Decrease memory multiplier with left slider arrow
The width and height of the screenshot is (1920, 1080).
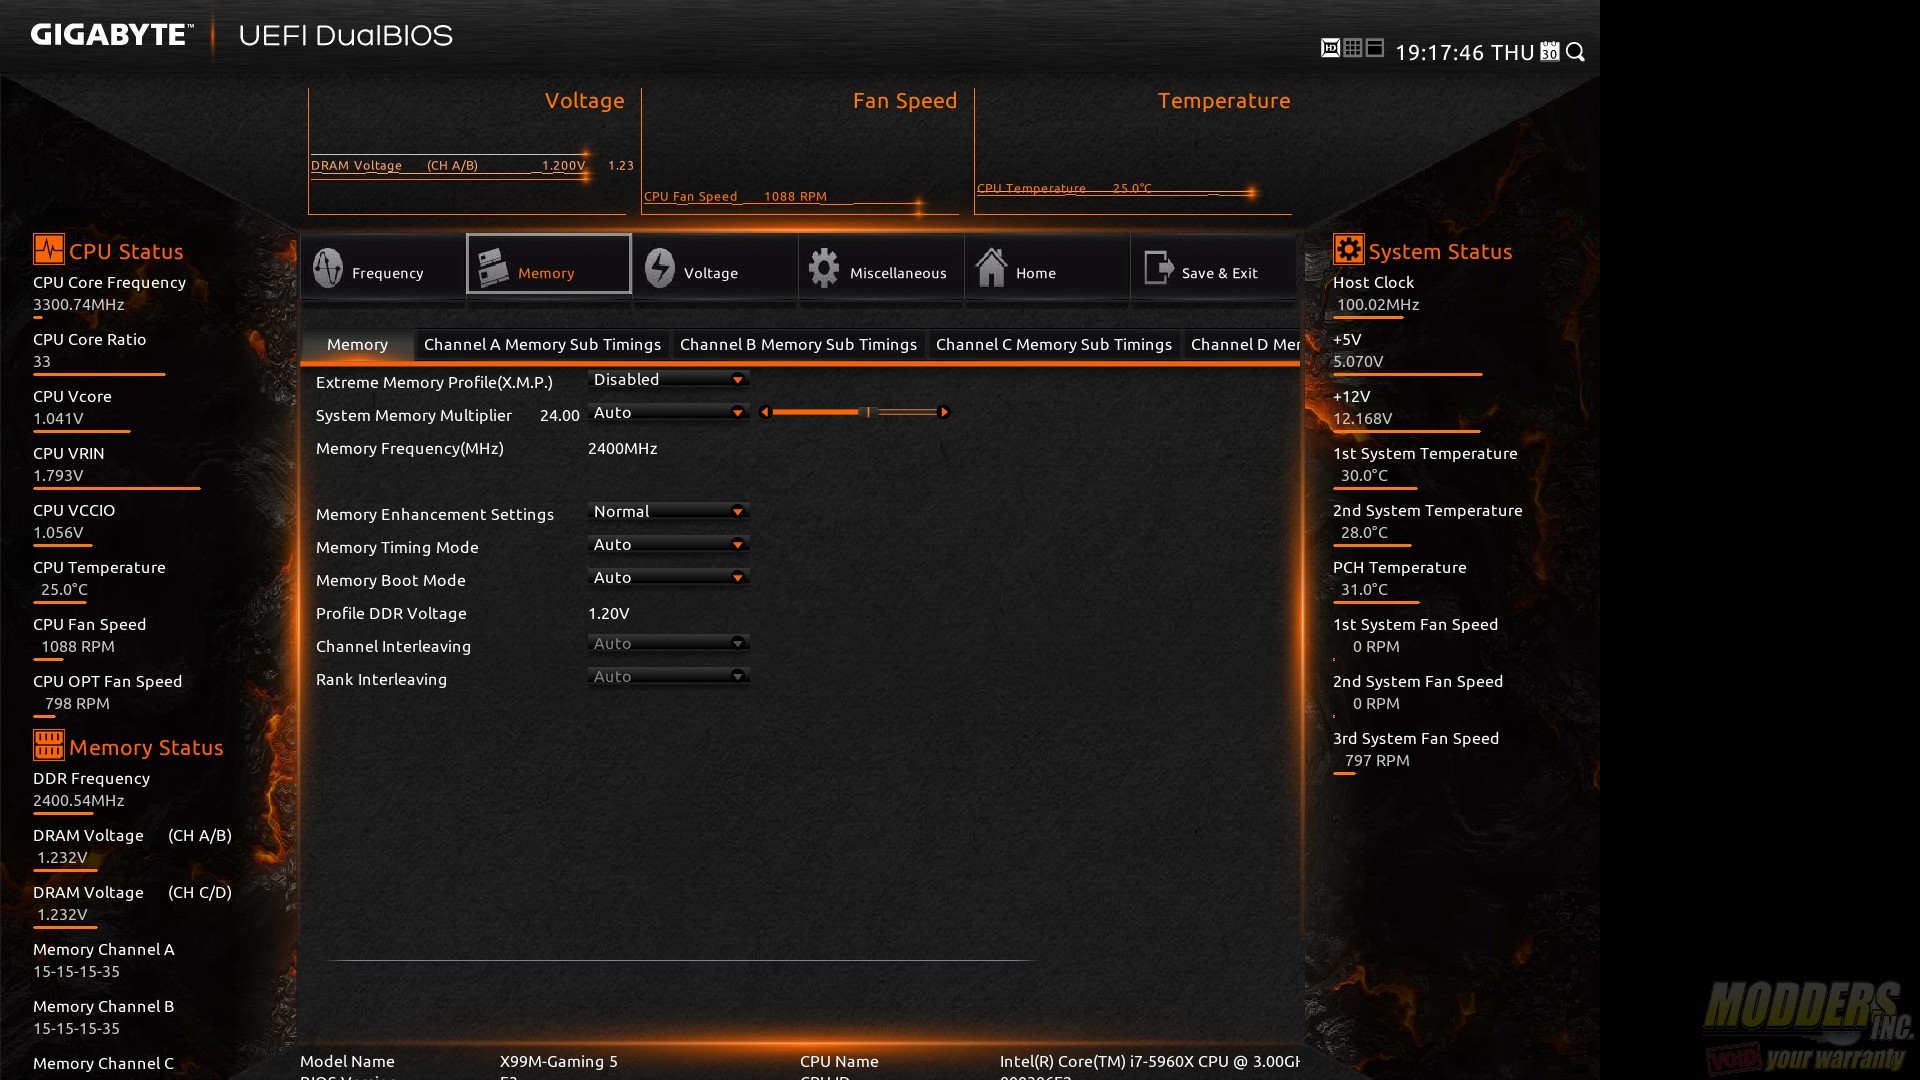(765, 412)
